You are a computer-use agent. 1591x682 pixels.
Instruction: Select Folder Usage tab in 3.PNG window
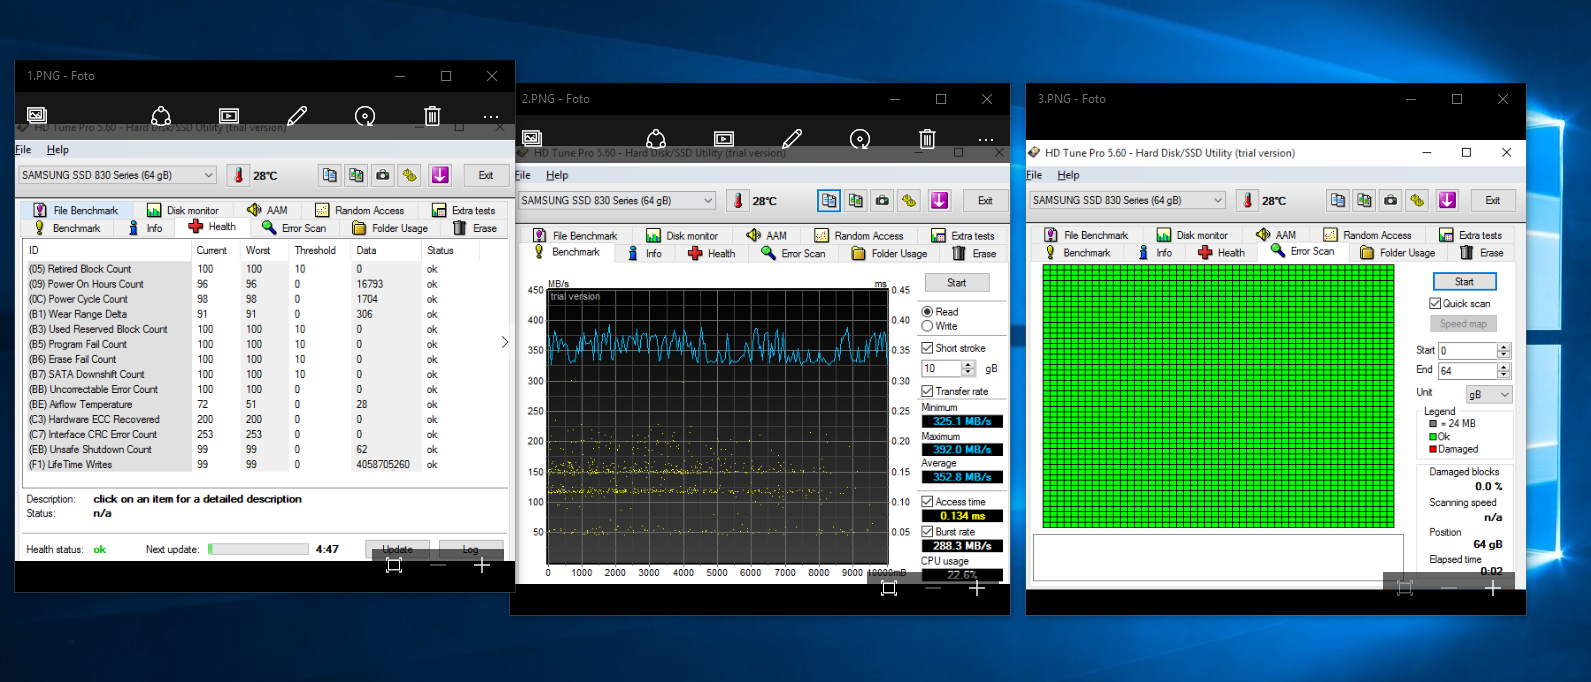(x=1397, y=253)
